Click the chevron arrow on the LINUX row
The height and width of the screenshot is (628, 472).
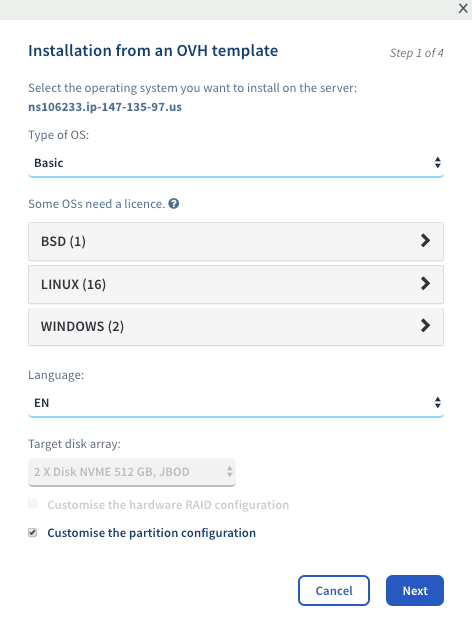[x=425, y=284]
